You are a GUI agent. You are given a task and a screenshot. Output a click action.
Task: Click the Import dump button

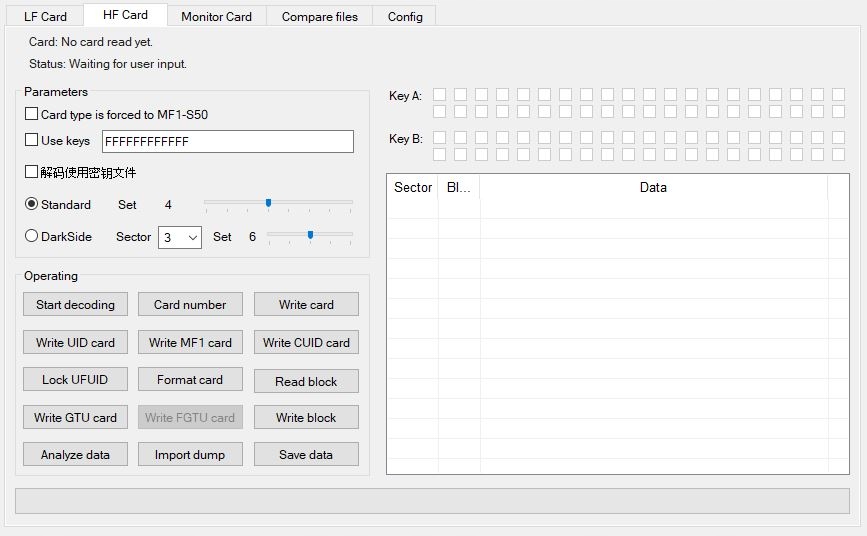click(190, 455)
